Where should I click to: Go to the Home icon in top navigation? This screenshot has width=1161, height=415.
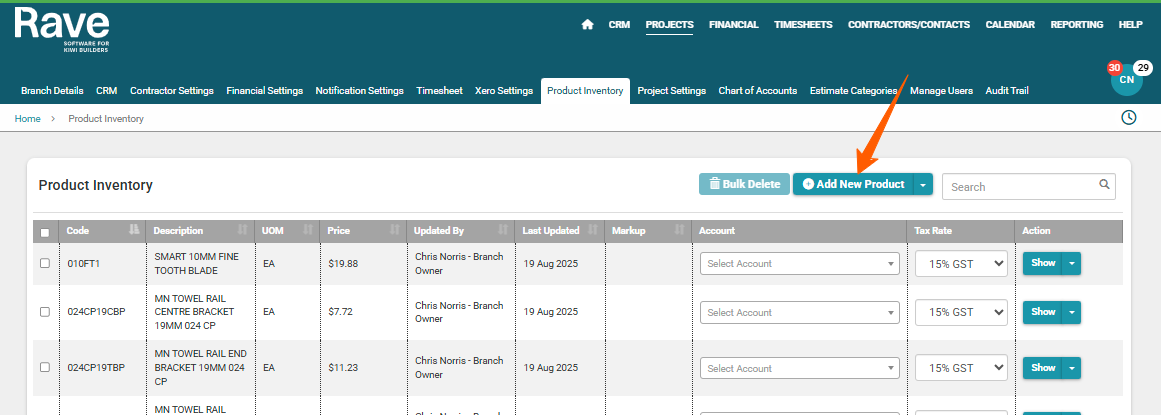coord(587,24)
